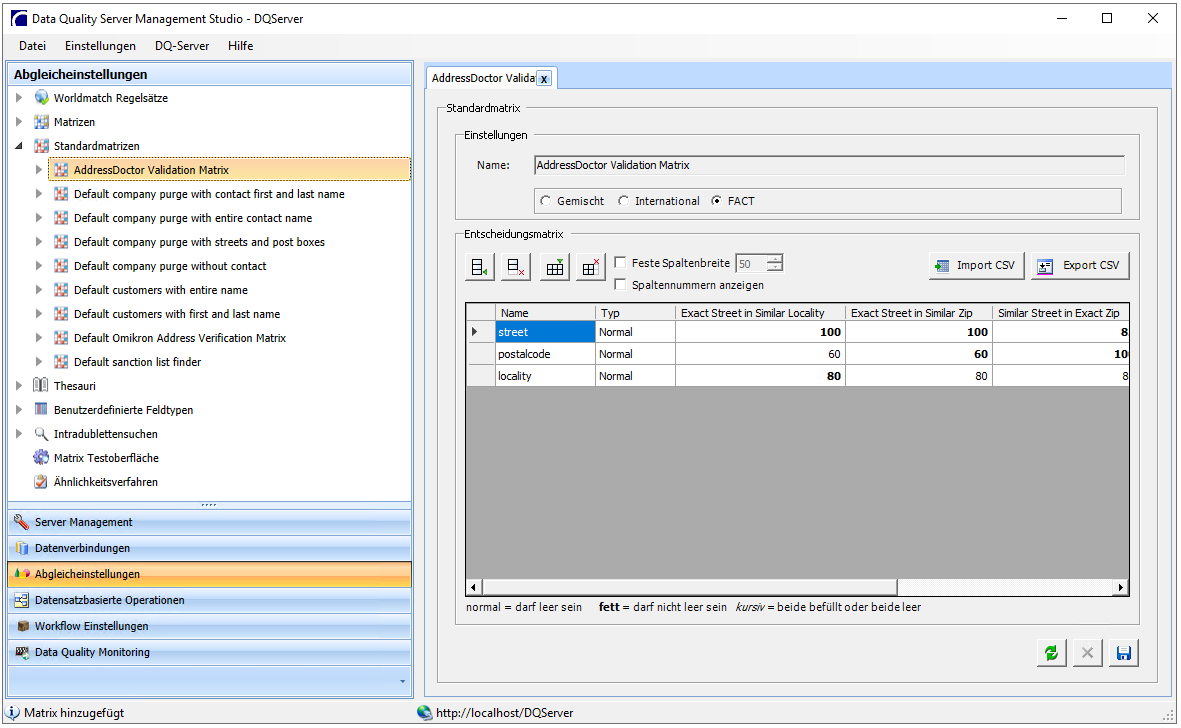Open the Workflow Einstellungen section
1181x728 pixels.
[209, 626]
